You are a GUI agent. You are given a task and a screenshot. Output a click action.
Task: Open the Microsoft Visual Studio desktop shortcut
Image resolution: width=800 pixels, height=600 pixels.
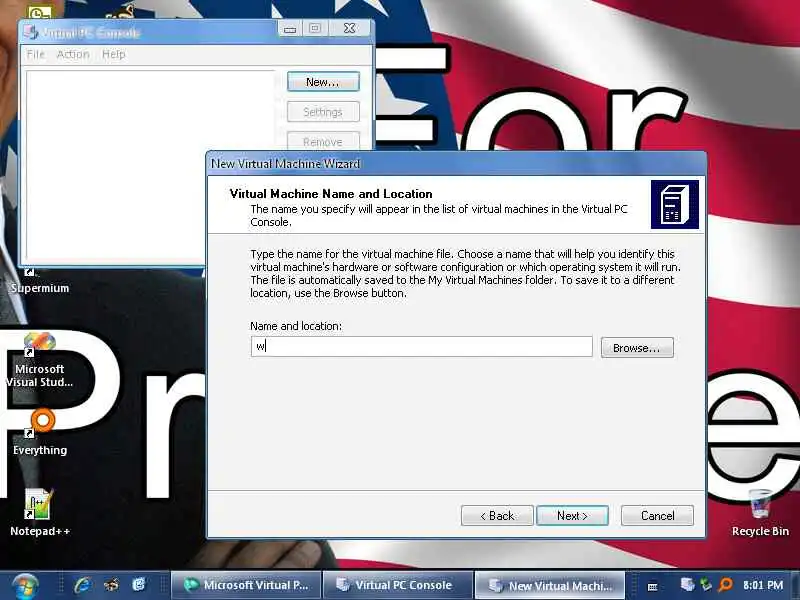click(x=40, y=360)
